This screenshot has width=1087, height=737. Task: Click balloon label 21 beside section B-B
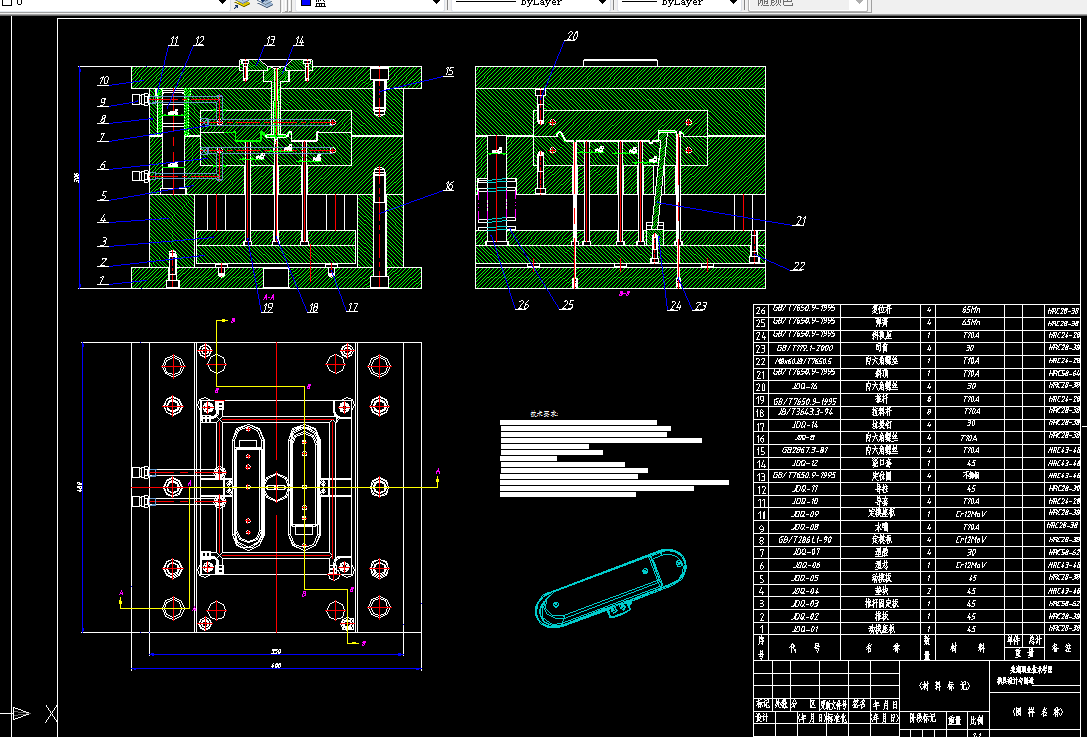[801, 220]
